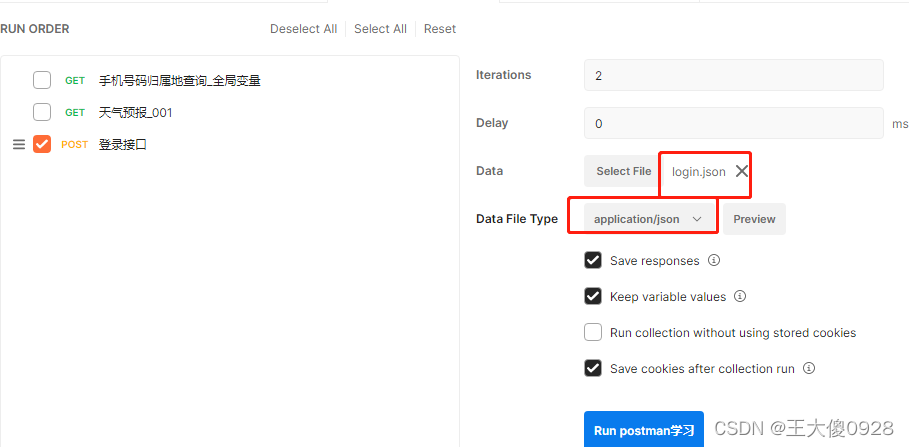Run the postman学习 collection
Viewport: 909px width, 447px height.
click(643, 431)
